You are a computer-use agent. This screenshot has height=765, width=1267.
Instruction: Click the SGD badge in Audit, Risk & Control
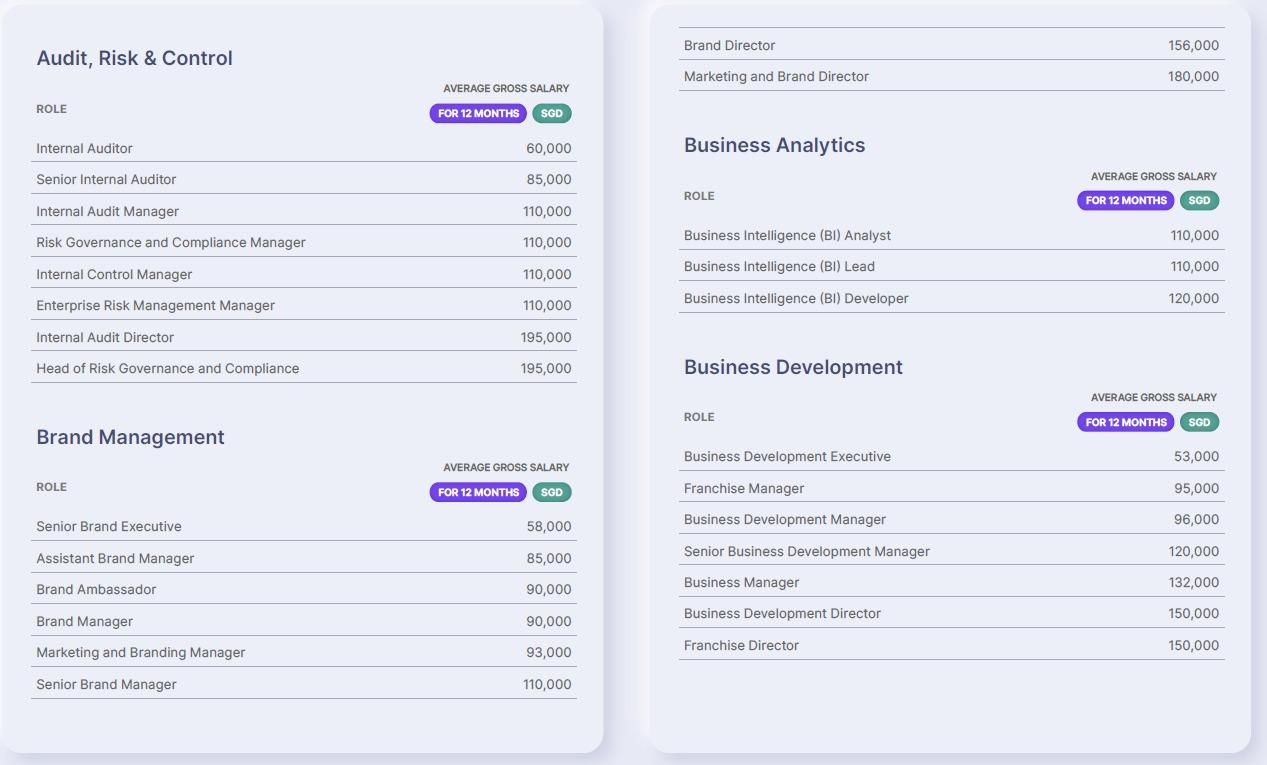551,113
